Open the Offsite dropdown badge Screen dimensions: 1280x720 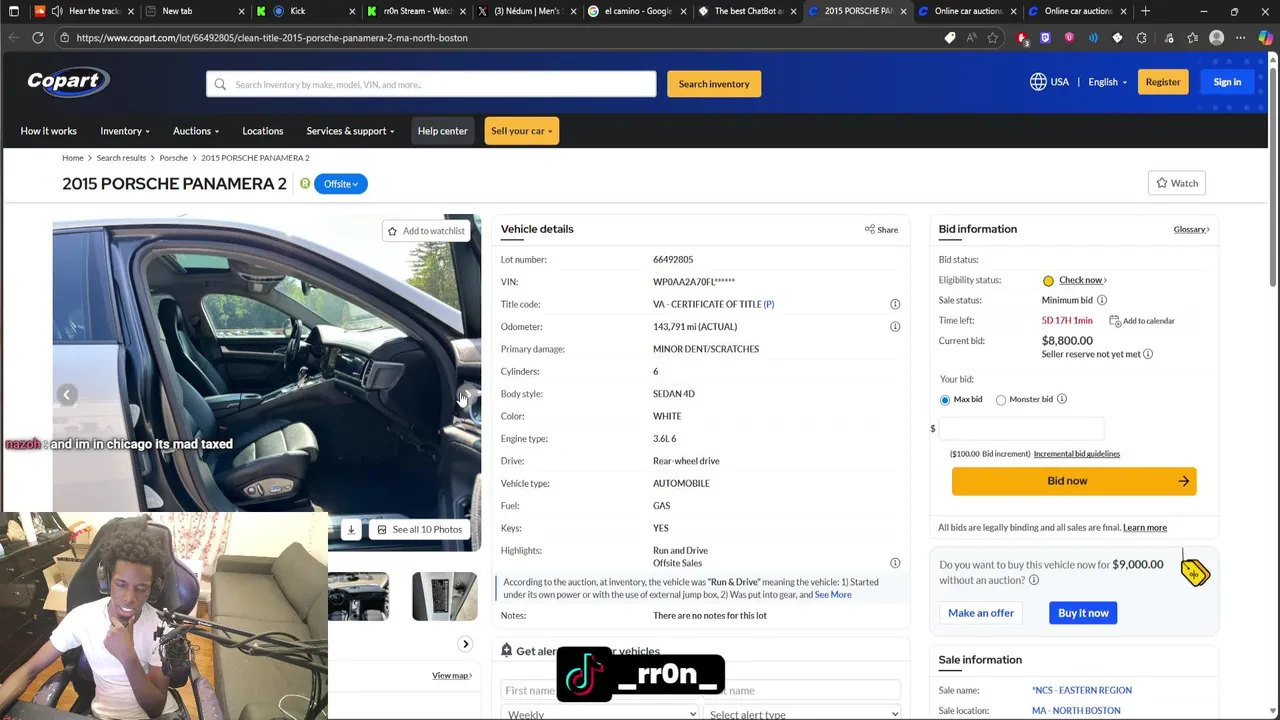click(341, 184)
